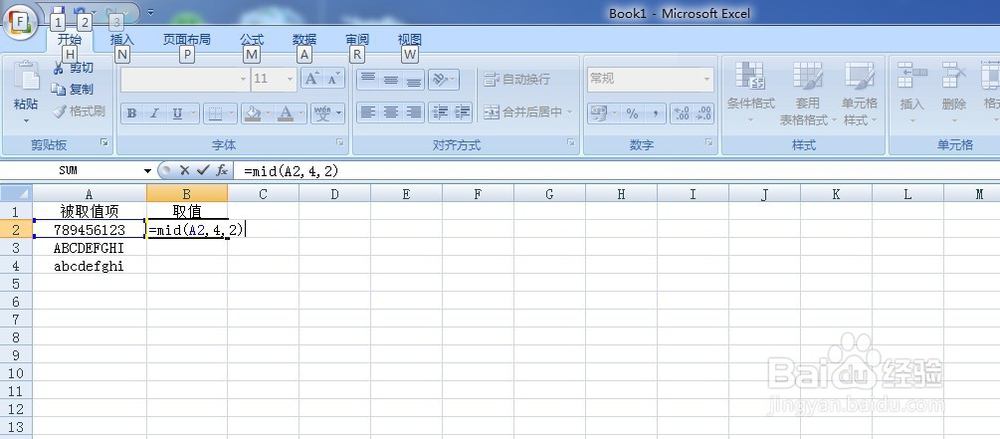Click Decrease Decimal icon

tap(703, 114)
